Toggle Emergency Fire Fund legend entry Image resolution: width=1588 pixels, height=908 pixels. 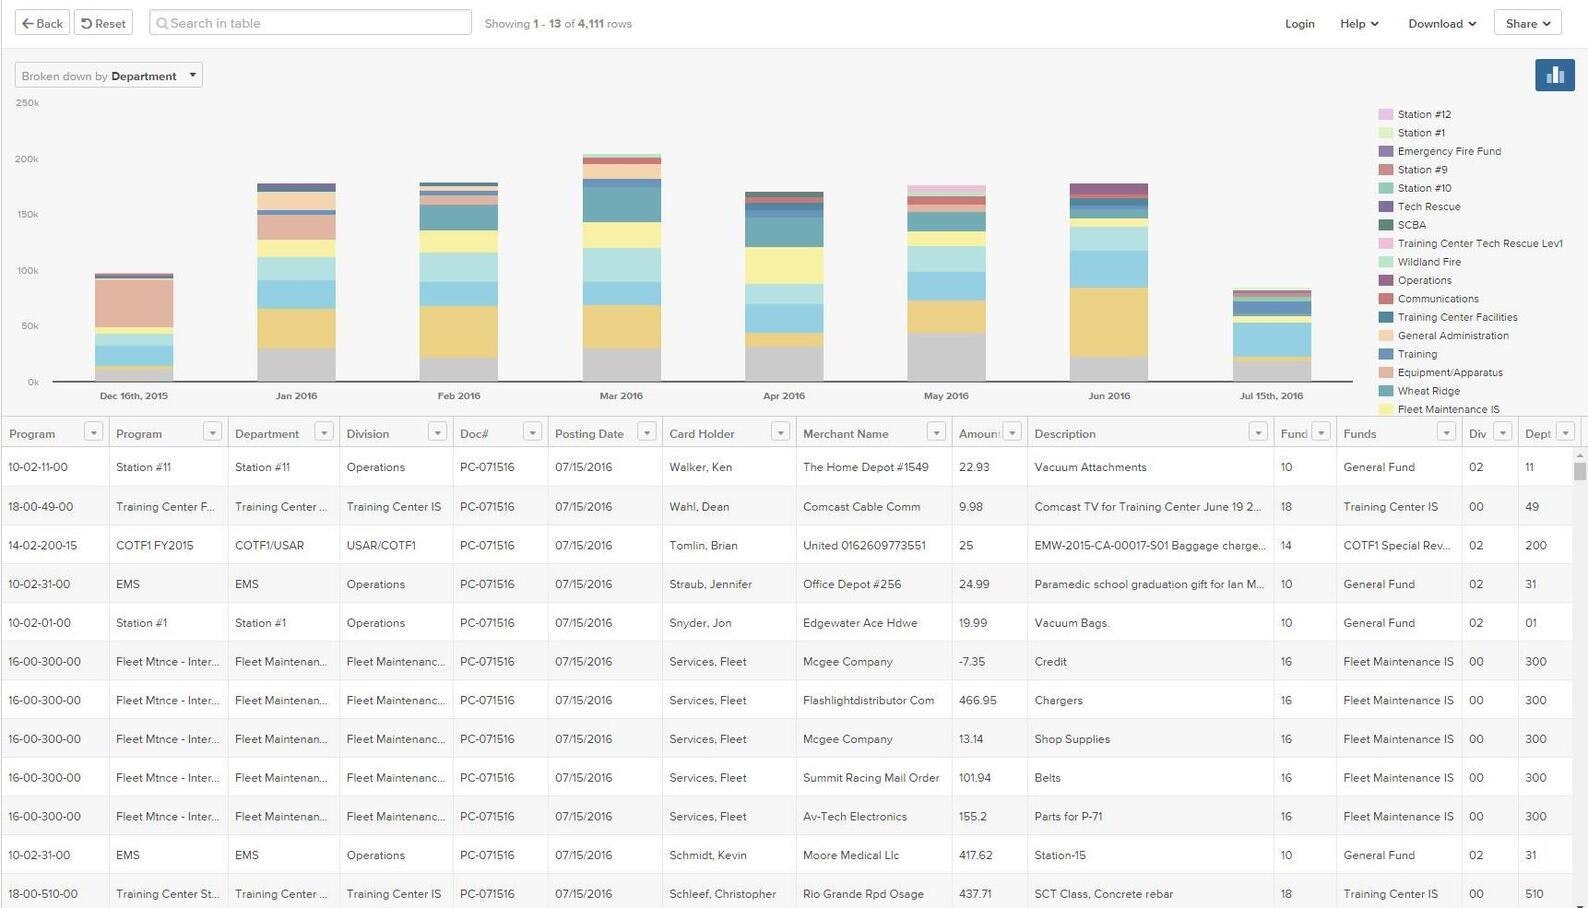(x=1448, y=151)
